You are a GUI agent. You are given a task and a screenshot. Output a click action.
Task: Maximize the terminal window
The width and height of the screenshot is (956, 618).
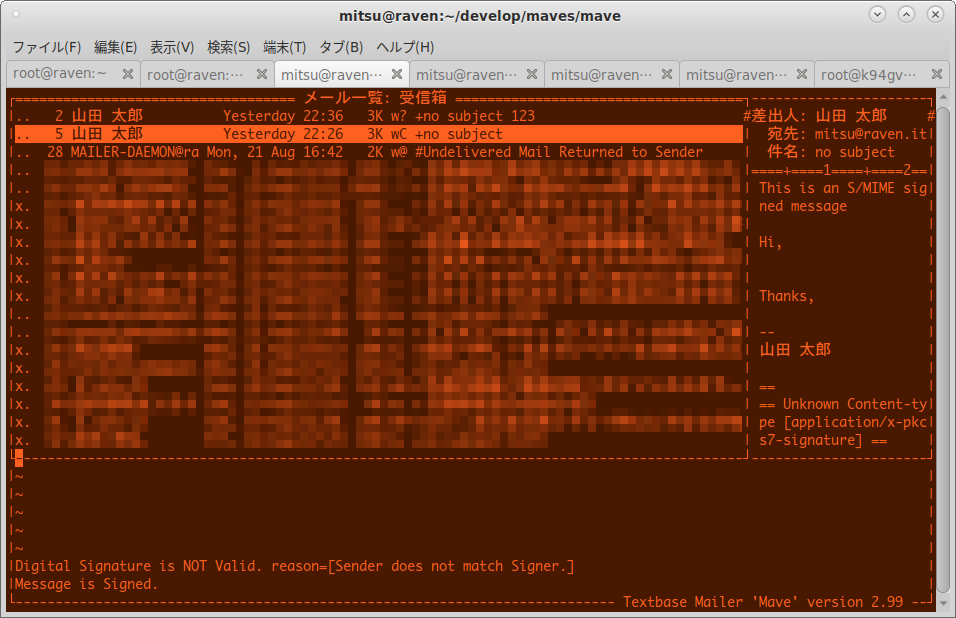pos(906,14)
